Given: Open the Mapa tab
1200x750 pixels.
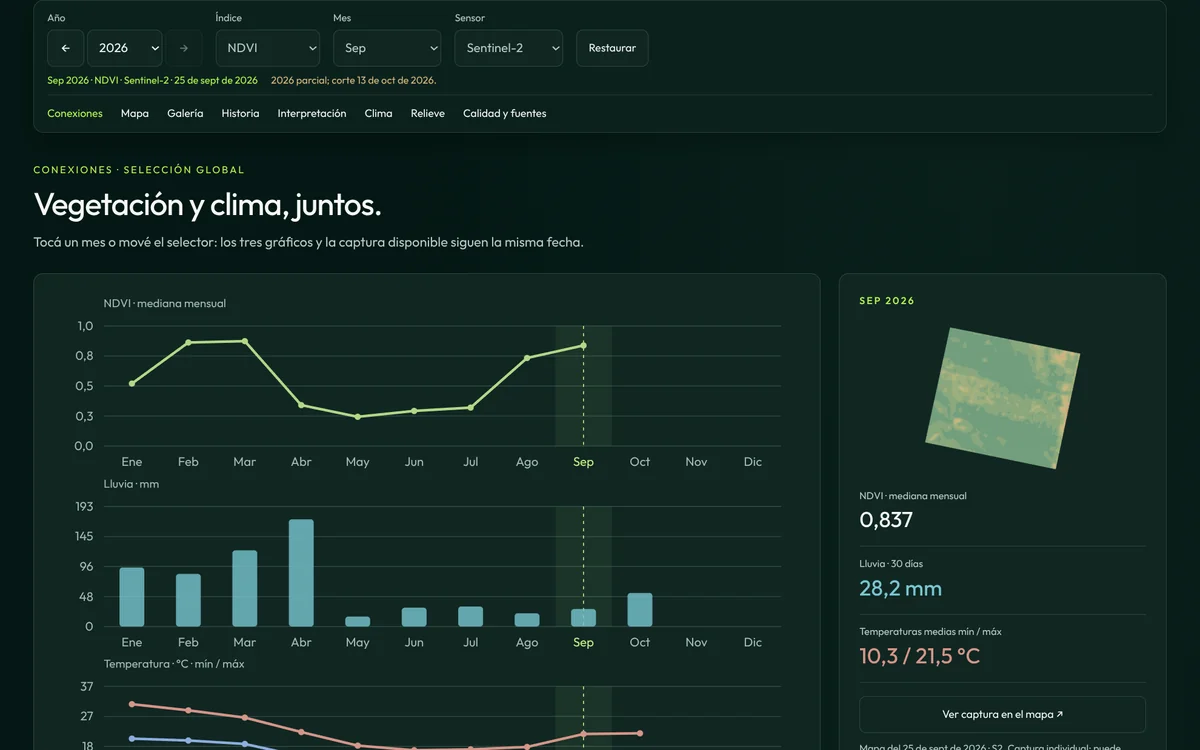Looking at the screenshot, I should [x=135, y=114].
